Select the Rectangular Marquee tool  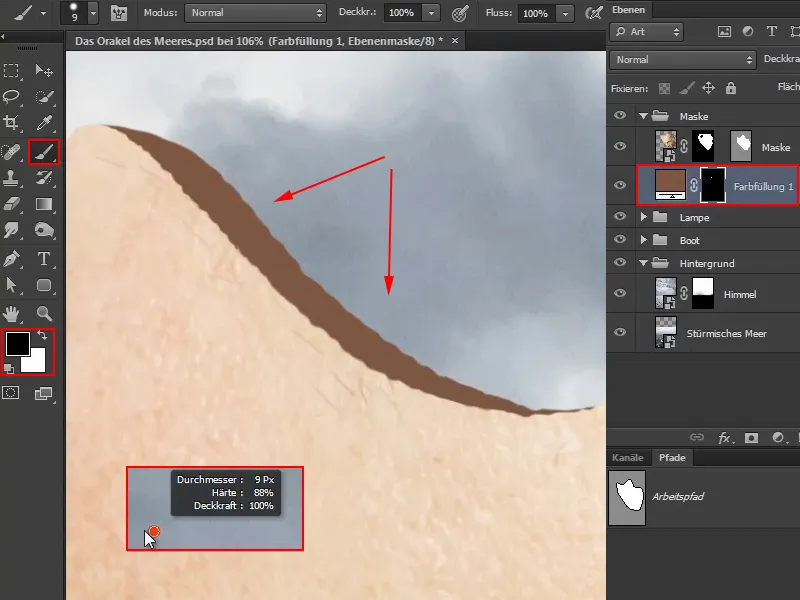(x=11, y=70)
